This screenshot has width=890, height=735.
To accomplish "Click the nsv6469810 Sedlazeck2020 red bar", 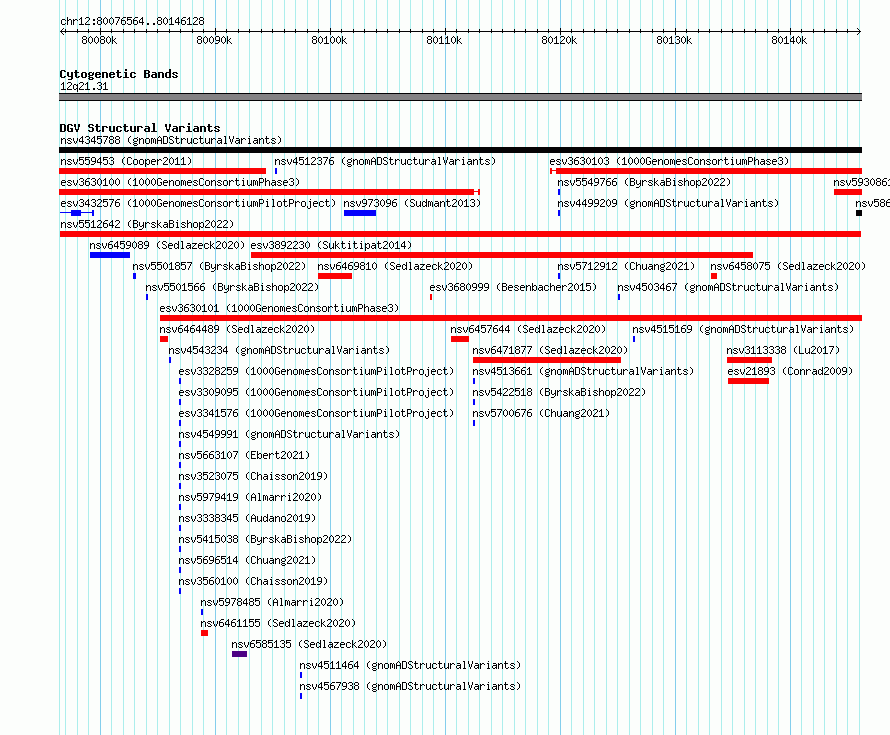I will click(335, 276).
